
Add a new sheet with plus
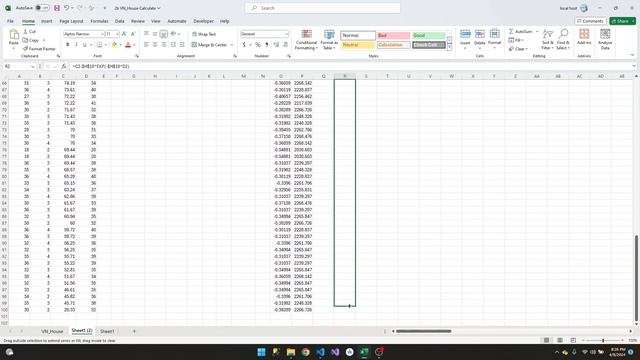(134, 331)
